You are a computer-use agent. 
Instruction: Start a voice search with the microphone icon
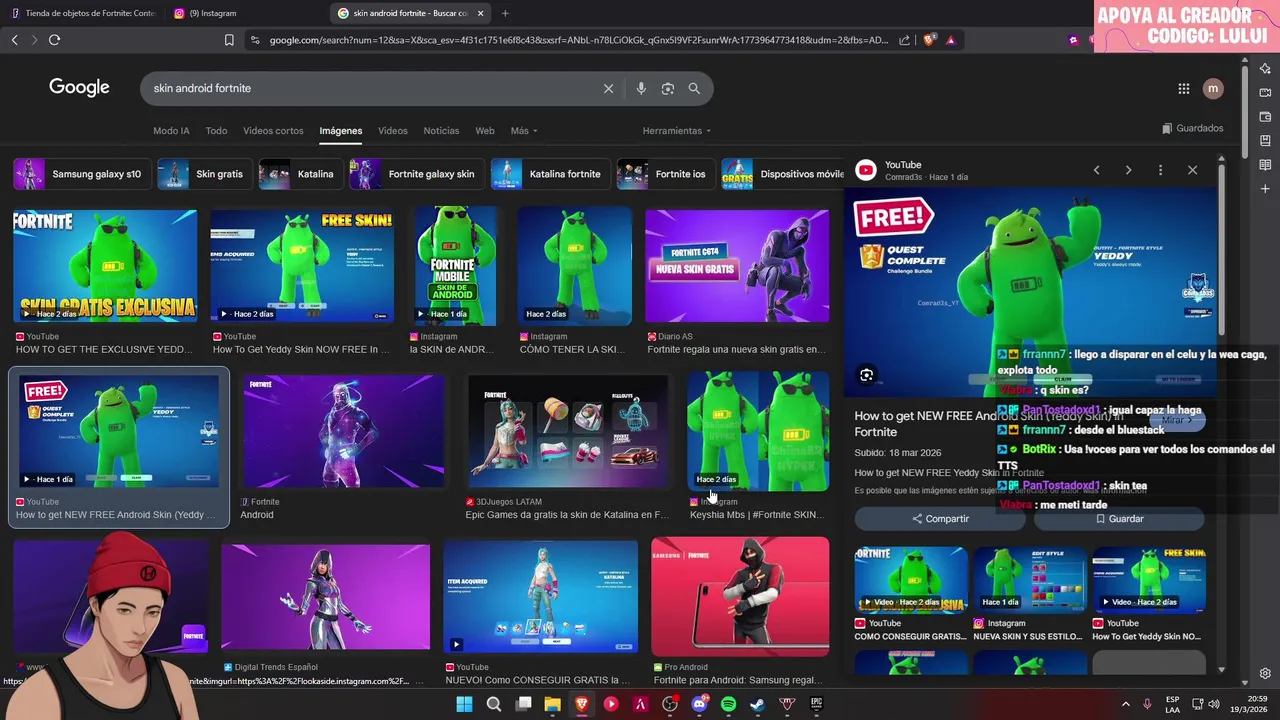pyautogui.click(x=641, y=88)
